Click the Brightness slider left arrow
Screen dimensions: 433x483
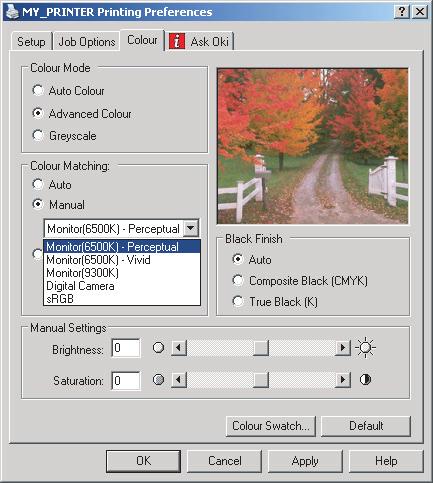click(x=179, y=348)
